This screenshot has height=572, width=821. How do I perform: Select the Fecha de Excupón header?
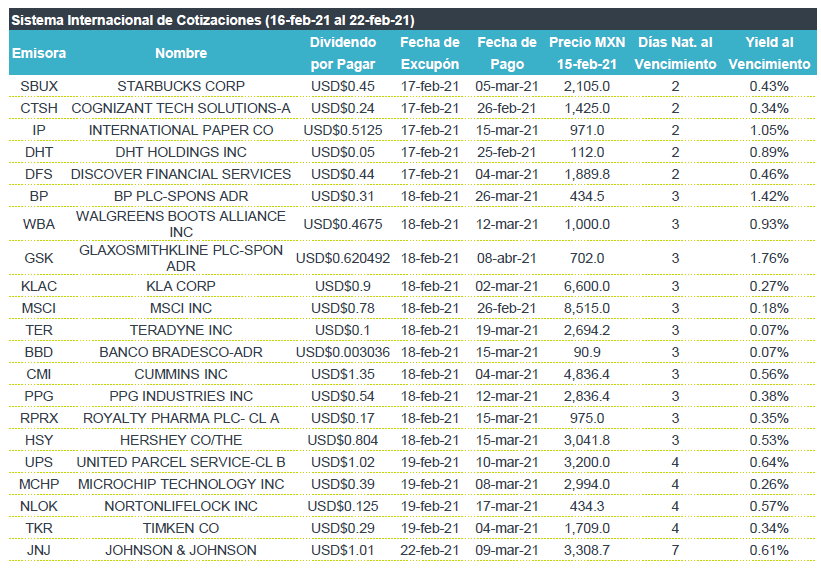[x=430, y=53]
